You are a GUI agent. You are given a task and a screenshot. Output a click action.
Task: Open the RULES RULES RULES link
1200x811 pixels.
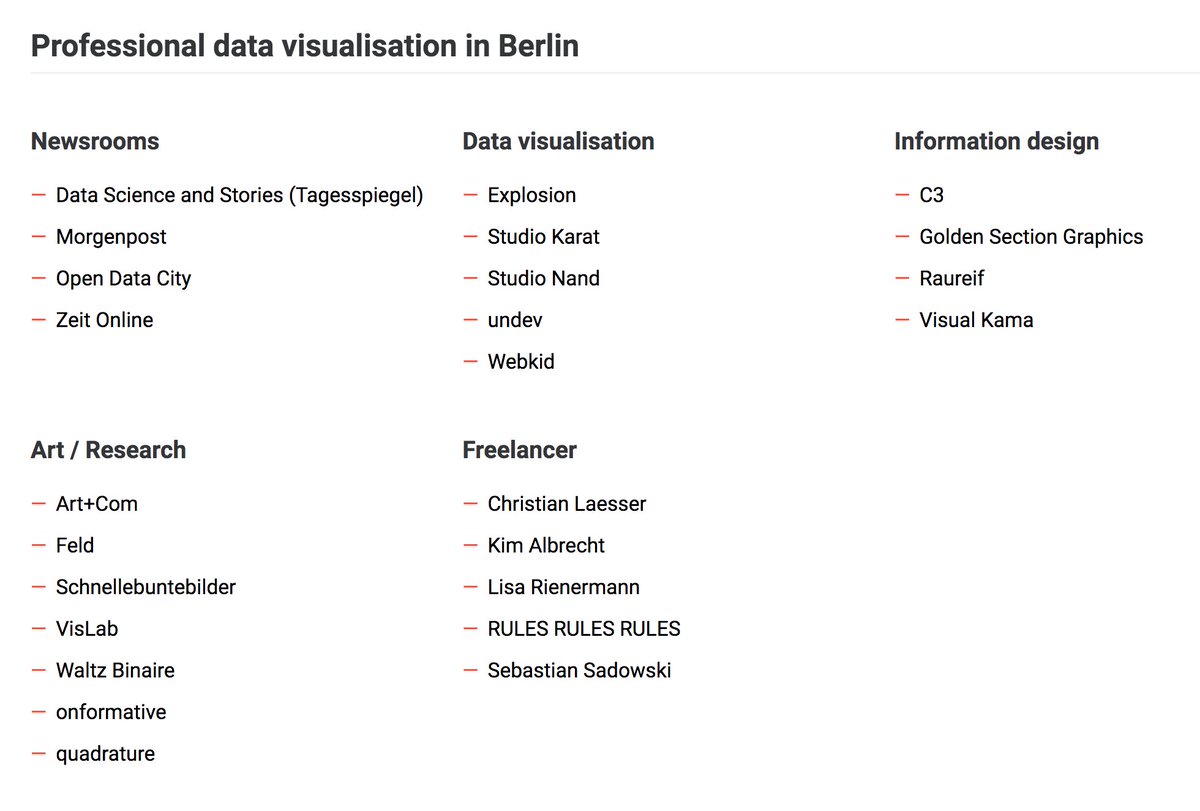[584, 629]
